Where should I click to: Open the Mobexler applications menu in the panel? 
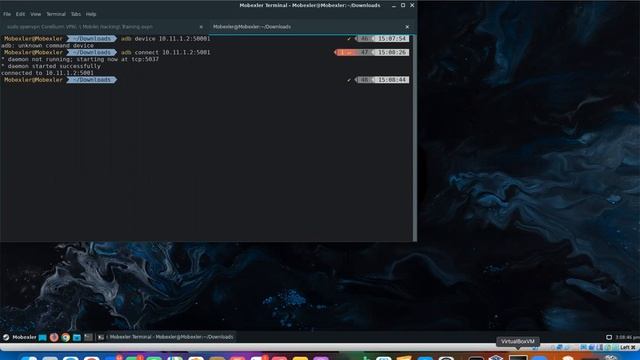tap(20, 337)
